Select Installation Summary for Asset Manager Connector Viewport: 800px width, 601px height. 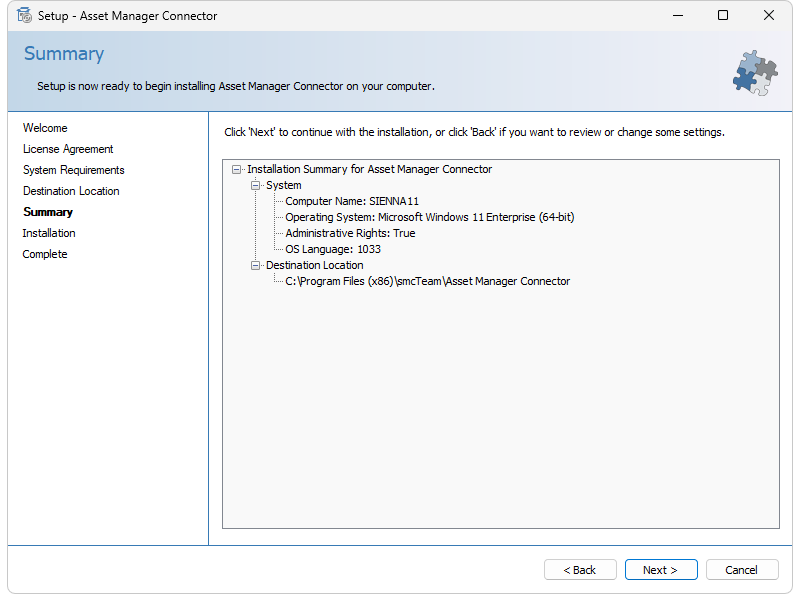(369, 169)
